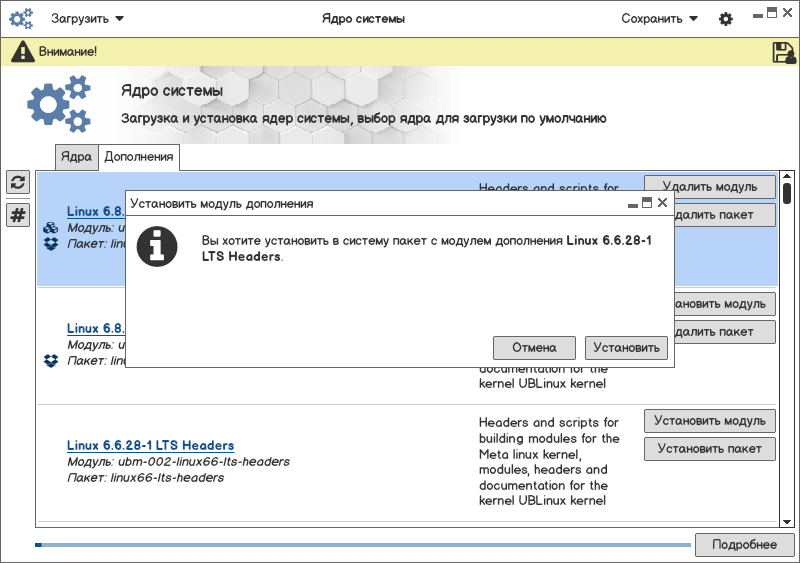The width and height of the screenshot is (800, 563).
Task: Click the info icon in the dialog
Action: click(x=157, y=247)
